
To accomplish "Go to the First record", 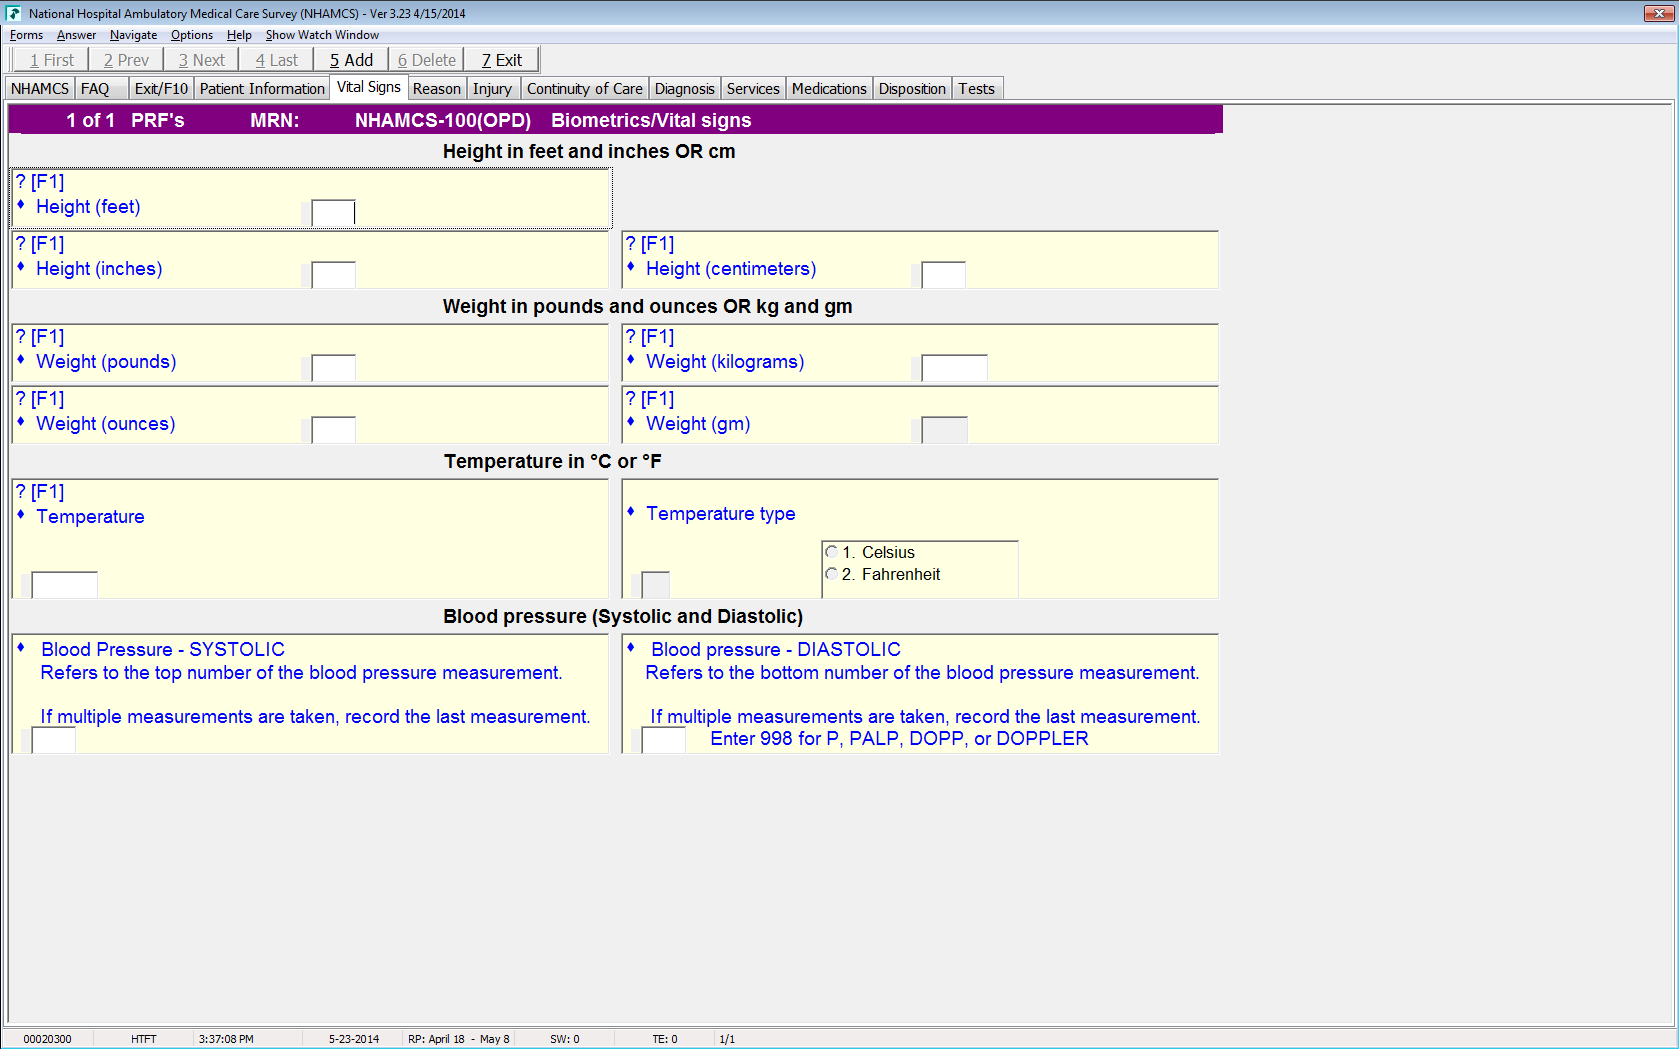I will (x=52, y=60).
